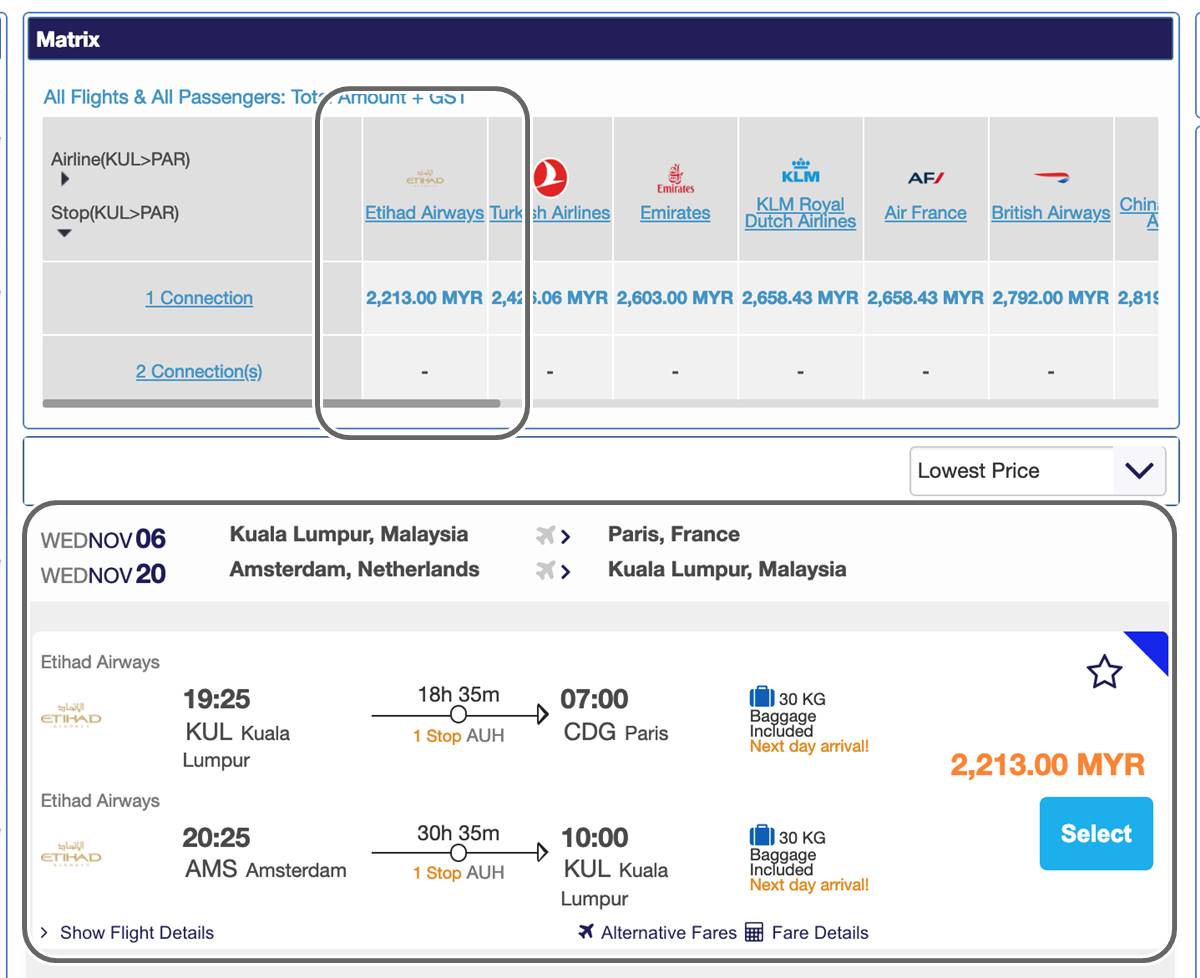Click the 10:00 arrival time
The height and width of the screenshot is (978, 1200).
(594, 837)
